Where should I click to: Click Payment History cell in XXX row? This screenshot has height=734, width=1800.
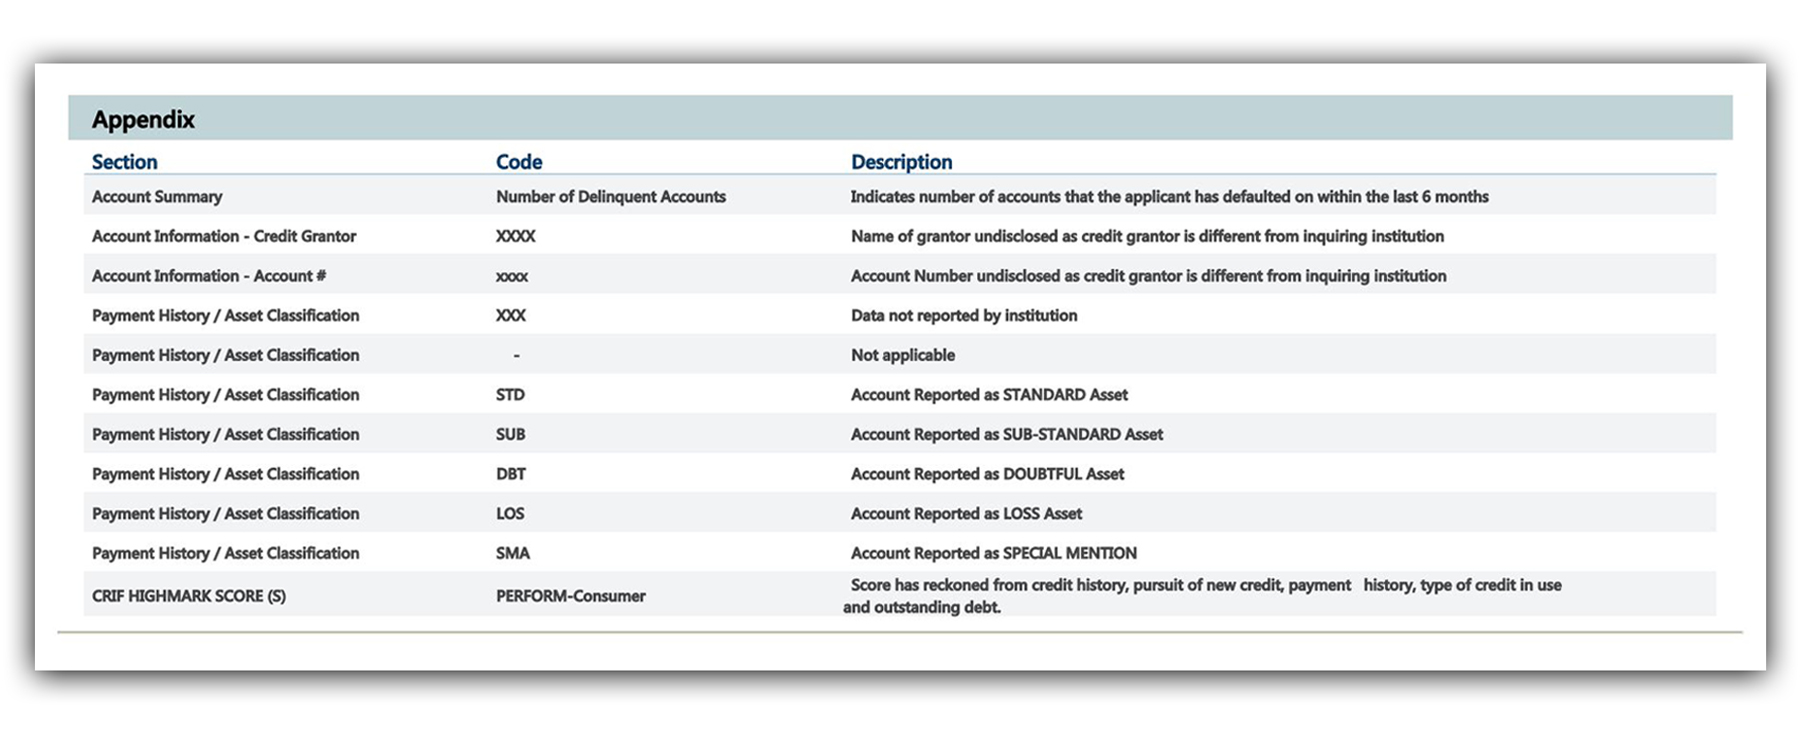(225, 315)
